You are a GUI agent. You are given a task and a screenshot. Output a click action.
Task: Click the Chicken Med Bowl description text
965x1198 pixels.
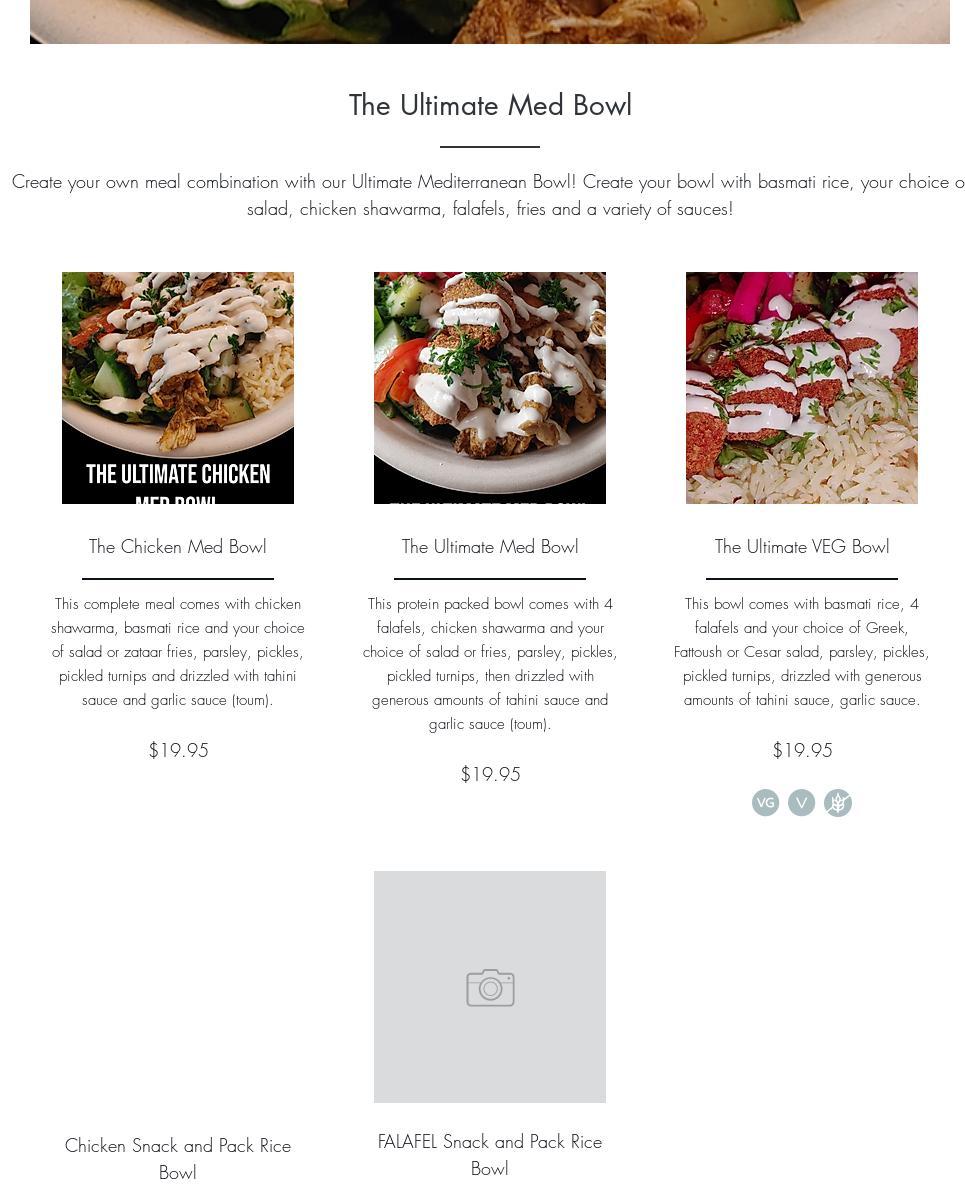pyautogui.click(x=177, y=652)
